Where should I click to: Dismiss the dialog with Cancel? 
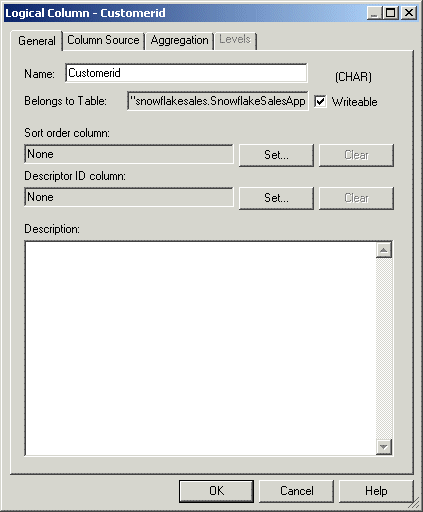click(x=296, y=491)
